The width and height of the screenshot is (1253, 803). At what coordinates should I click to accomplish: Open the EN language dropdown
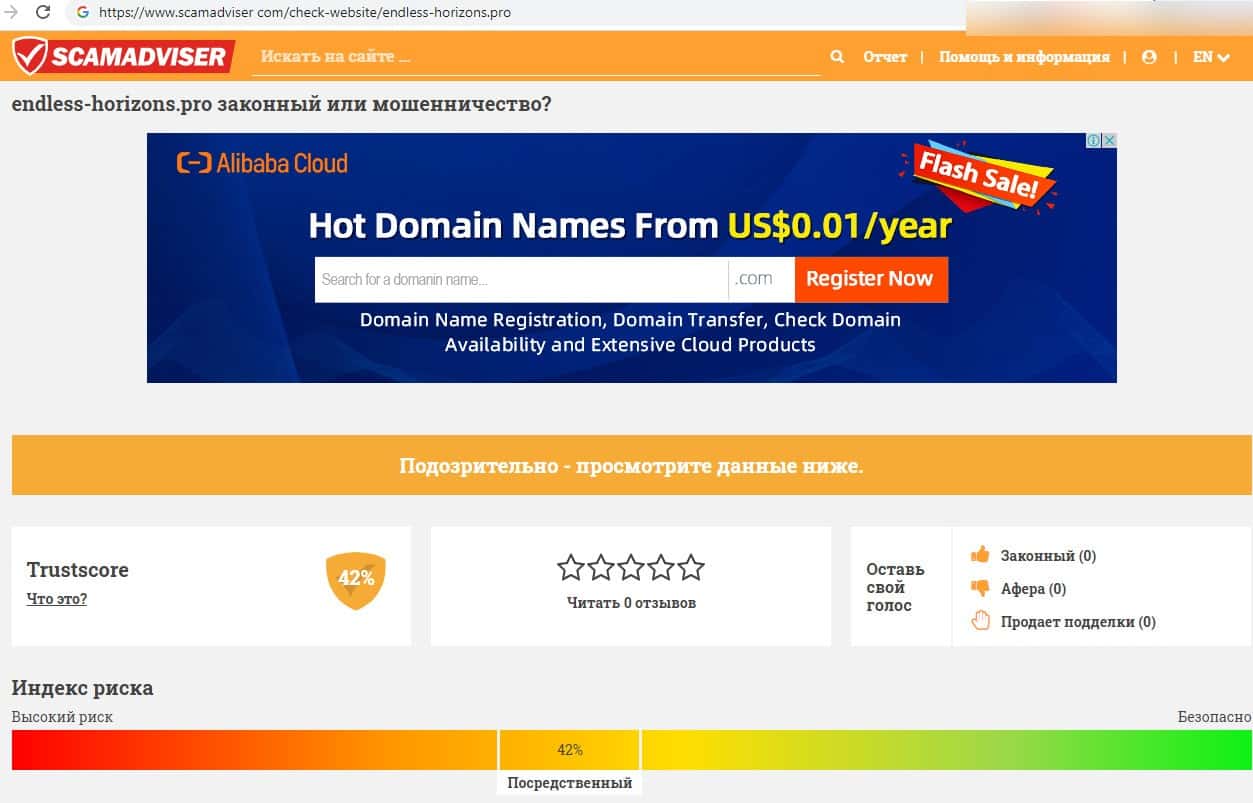(x=1211, y=57)
